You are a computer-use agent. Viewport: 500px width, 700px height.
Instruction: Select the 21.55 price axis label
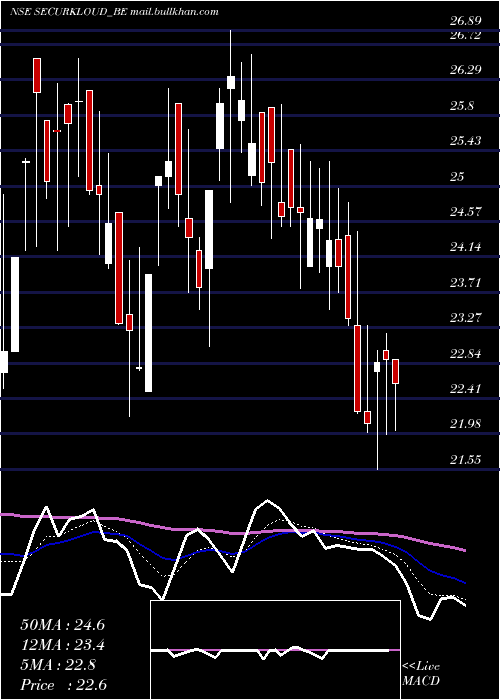coord(466,460)
